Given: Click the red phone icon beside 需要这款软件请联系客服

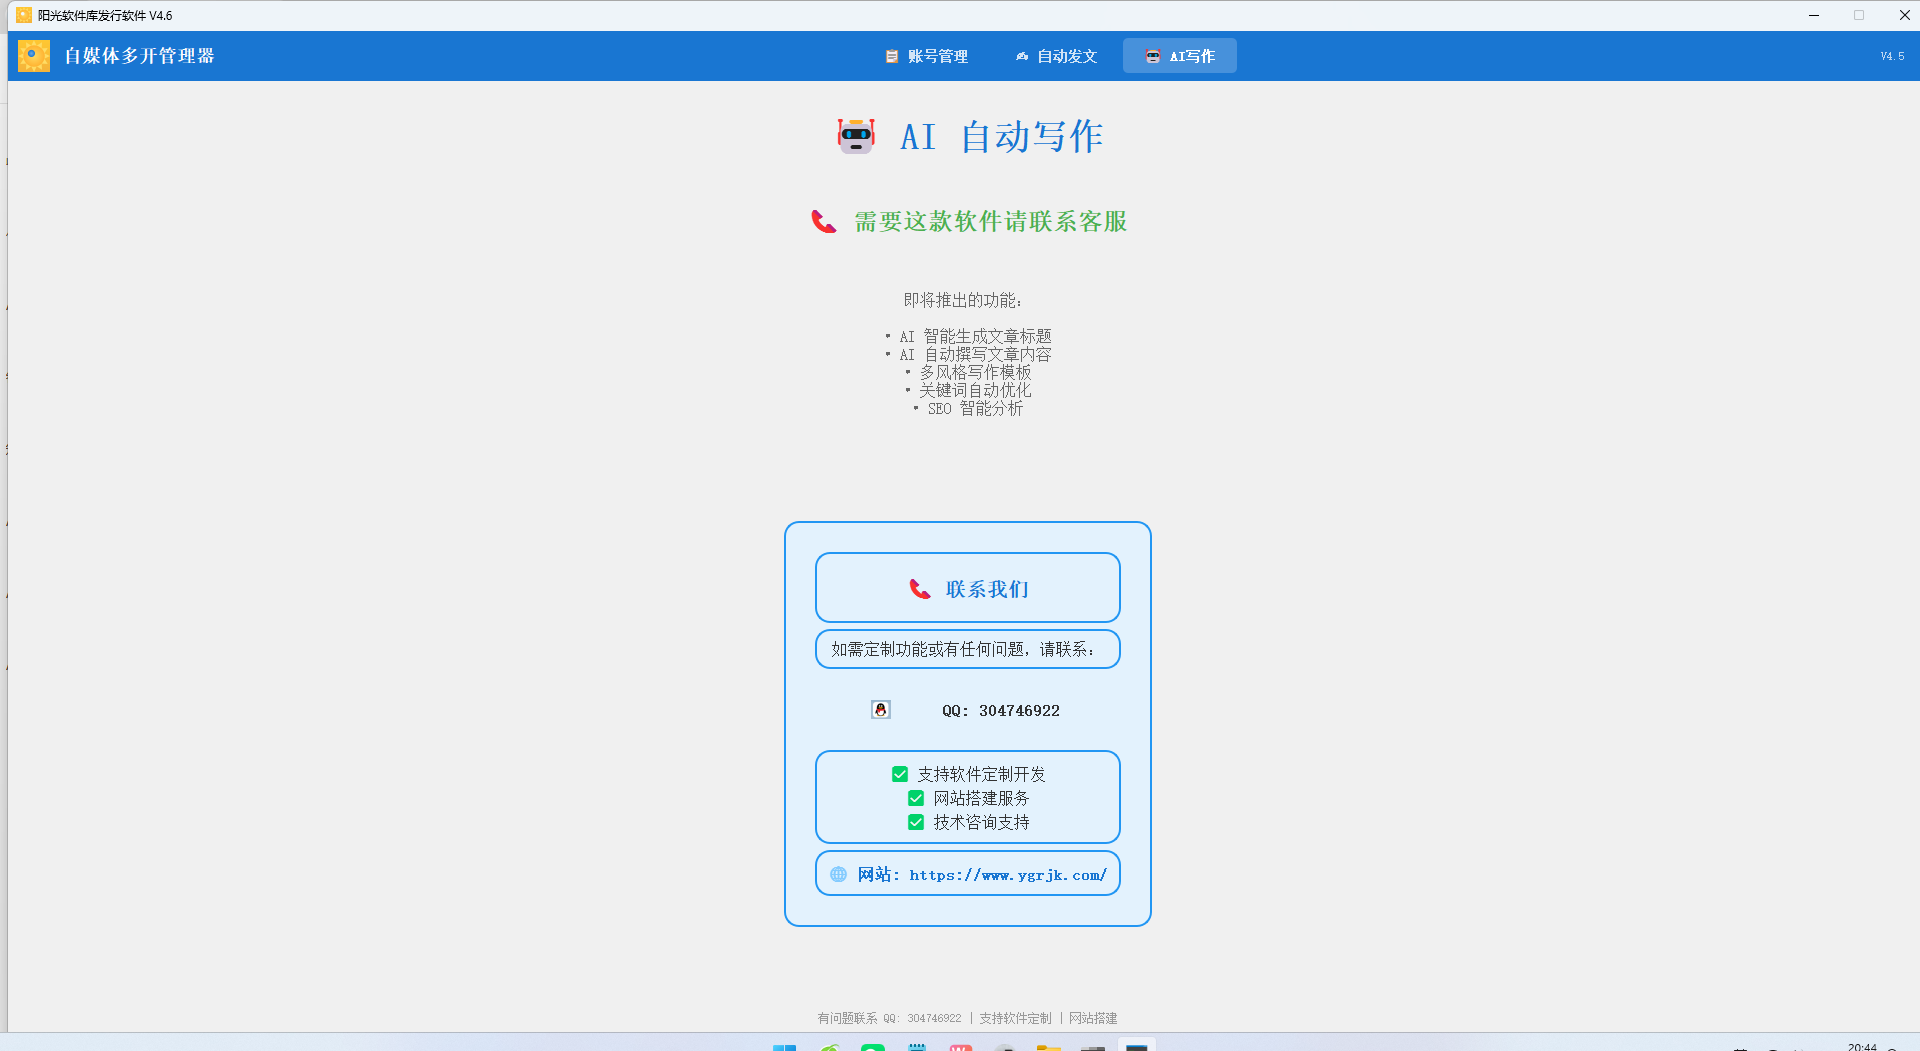Looking at the screenshot, I should 823,221.
